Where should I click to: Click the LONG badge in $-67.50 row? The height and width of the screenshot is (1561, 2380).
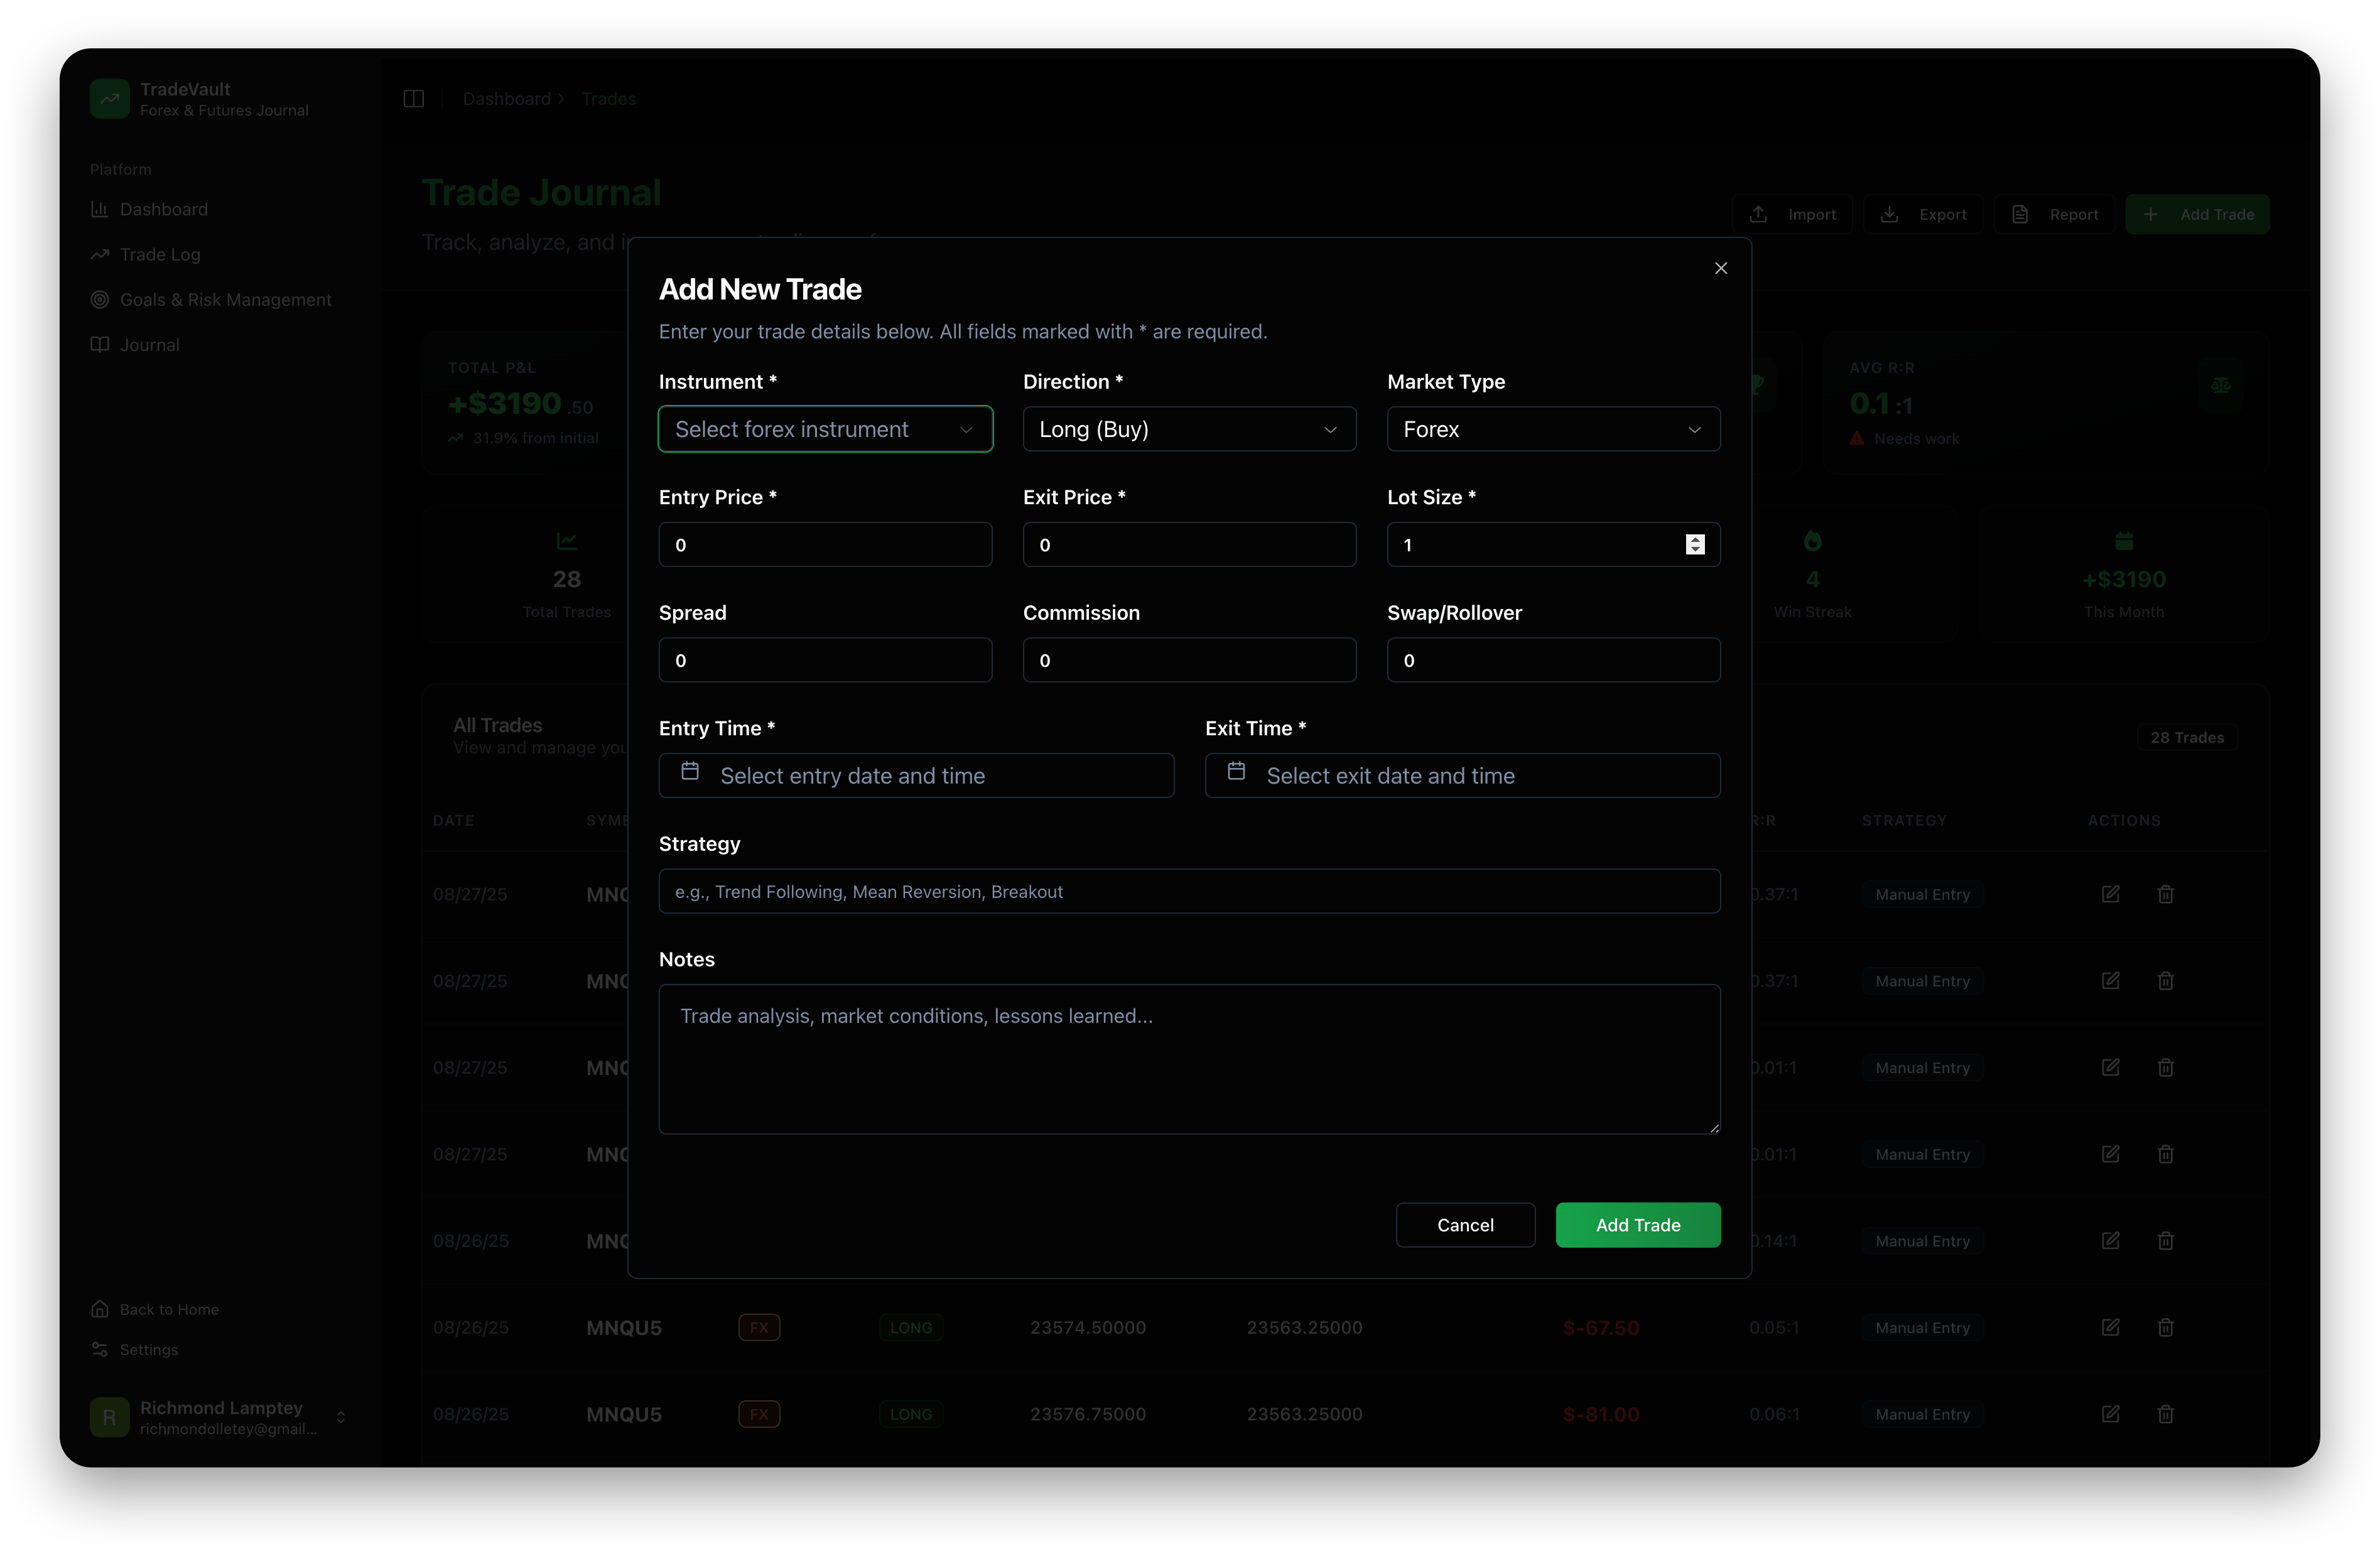click(x=910, y=1327)
